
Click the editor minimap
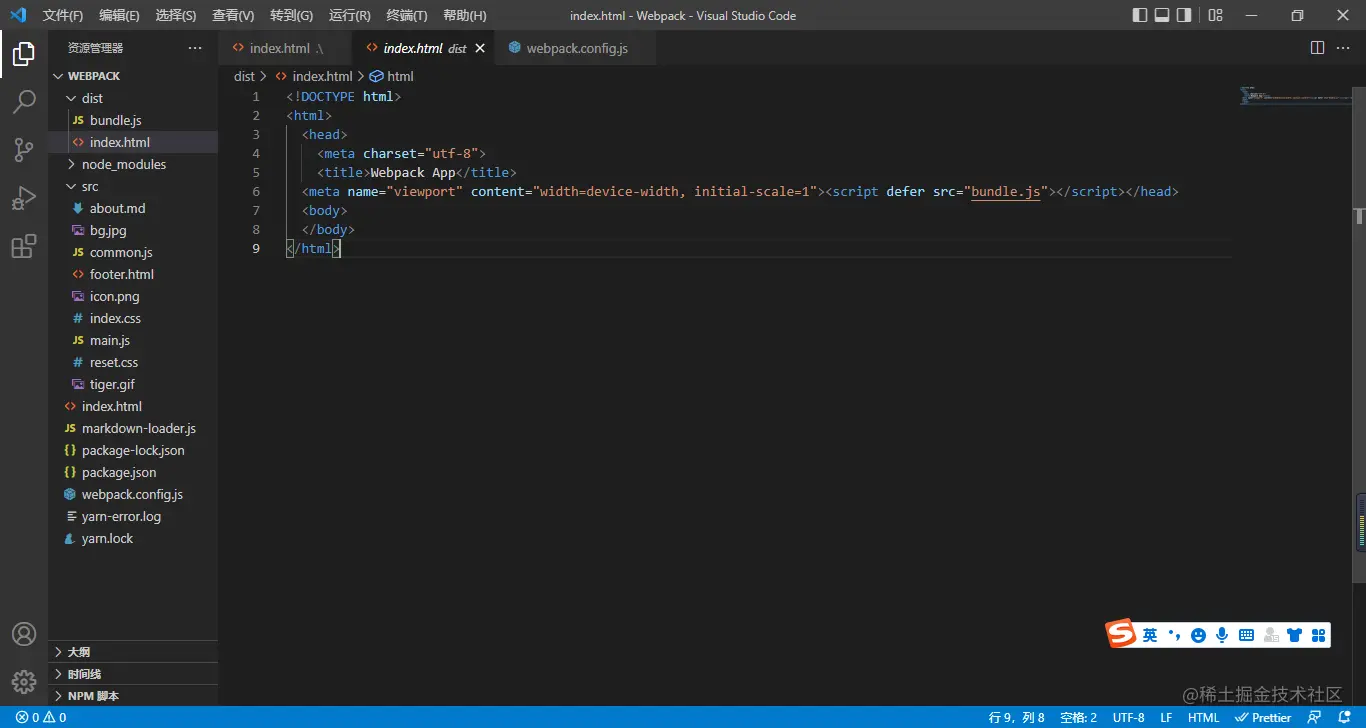coord(1295,97)
